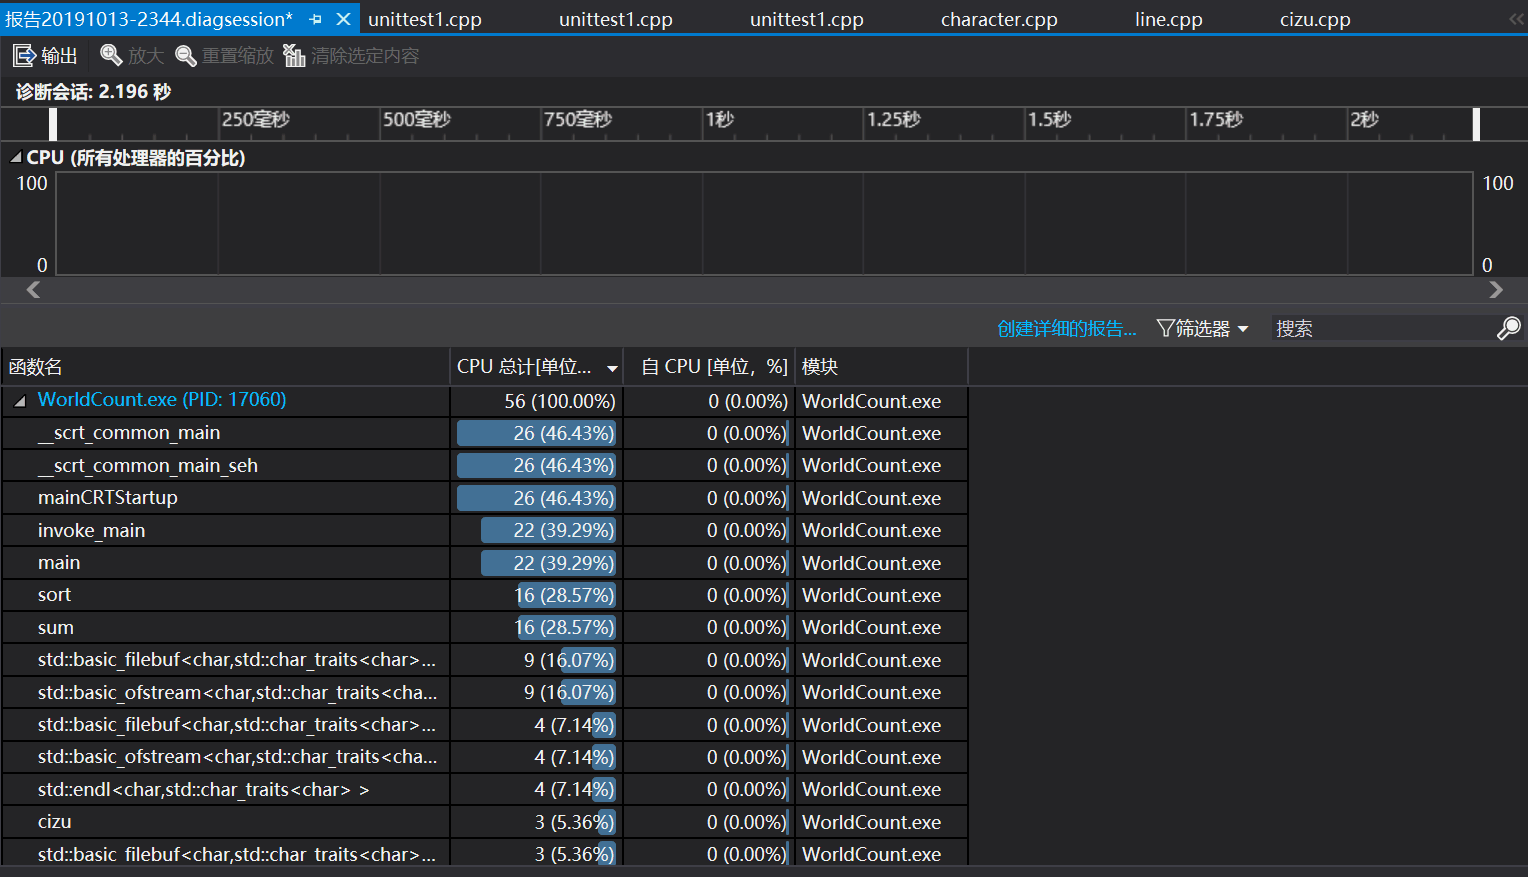Click the Self CPU (自 CPU) column header
1528x877 pixels.
(x=709, y=367)
